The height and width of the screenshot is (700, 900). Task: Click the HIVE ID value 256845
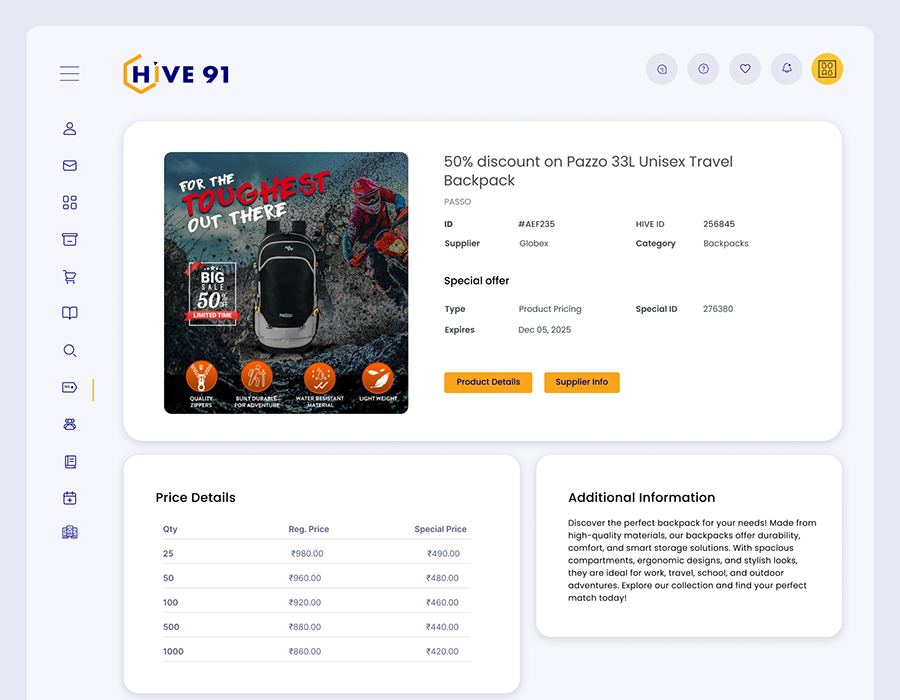pyautogui.click(x=719, y=224)
